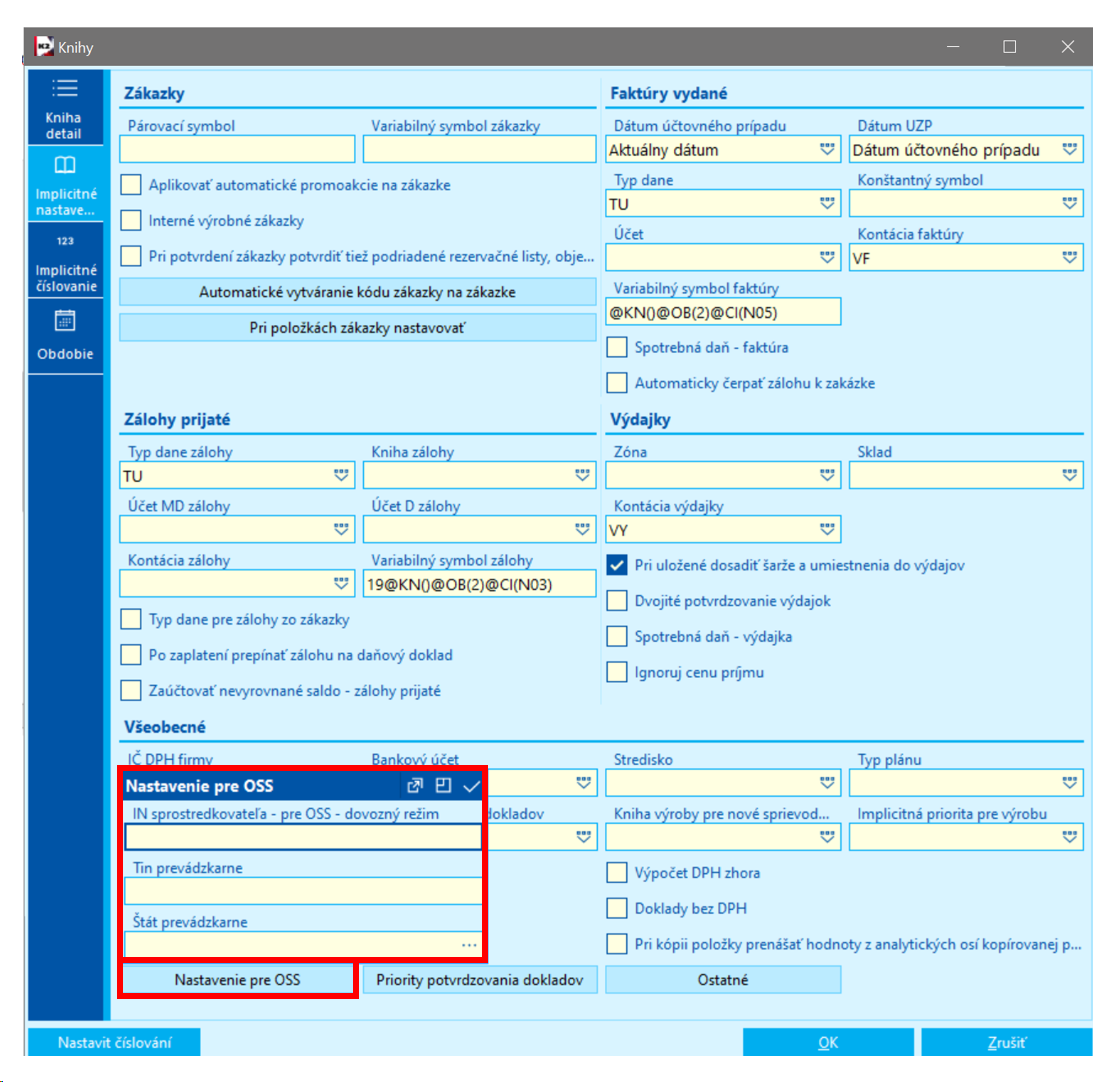Expand Kontácia výdajky dropdown

coord(827,529)
